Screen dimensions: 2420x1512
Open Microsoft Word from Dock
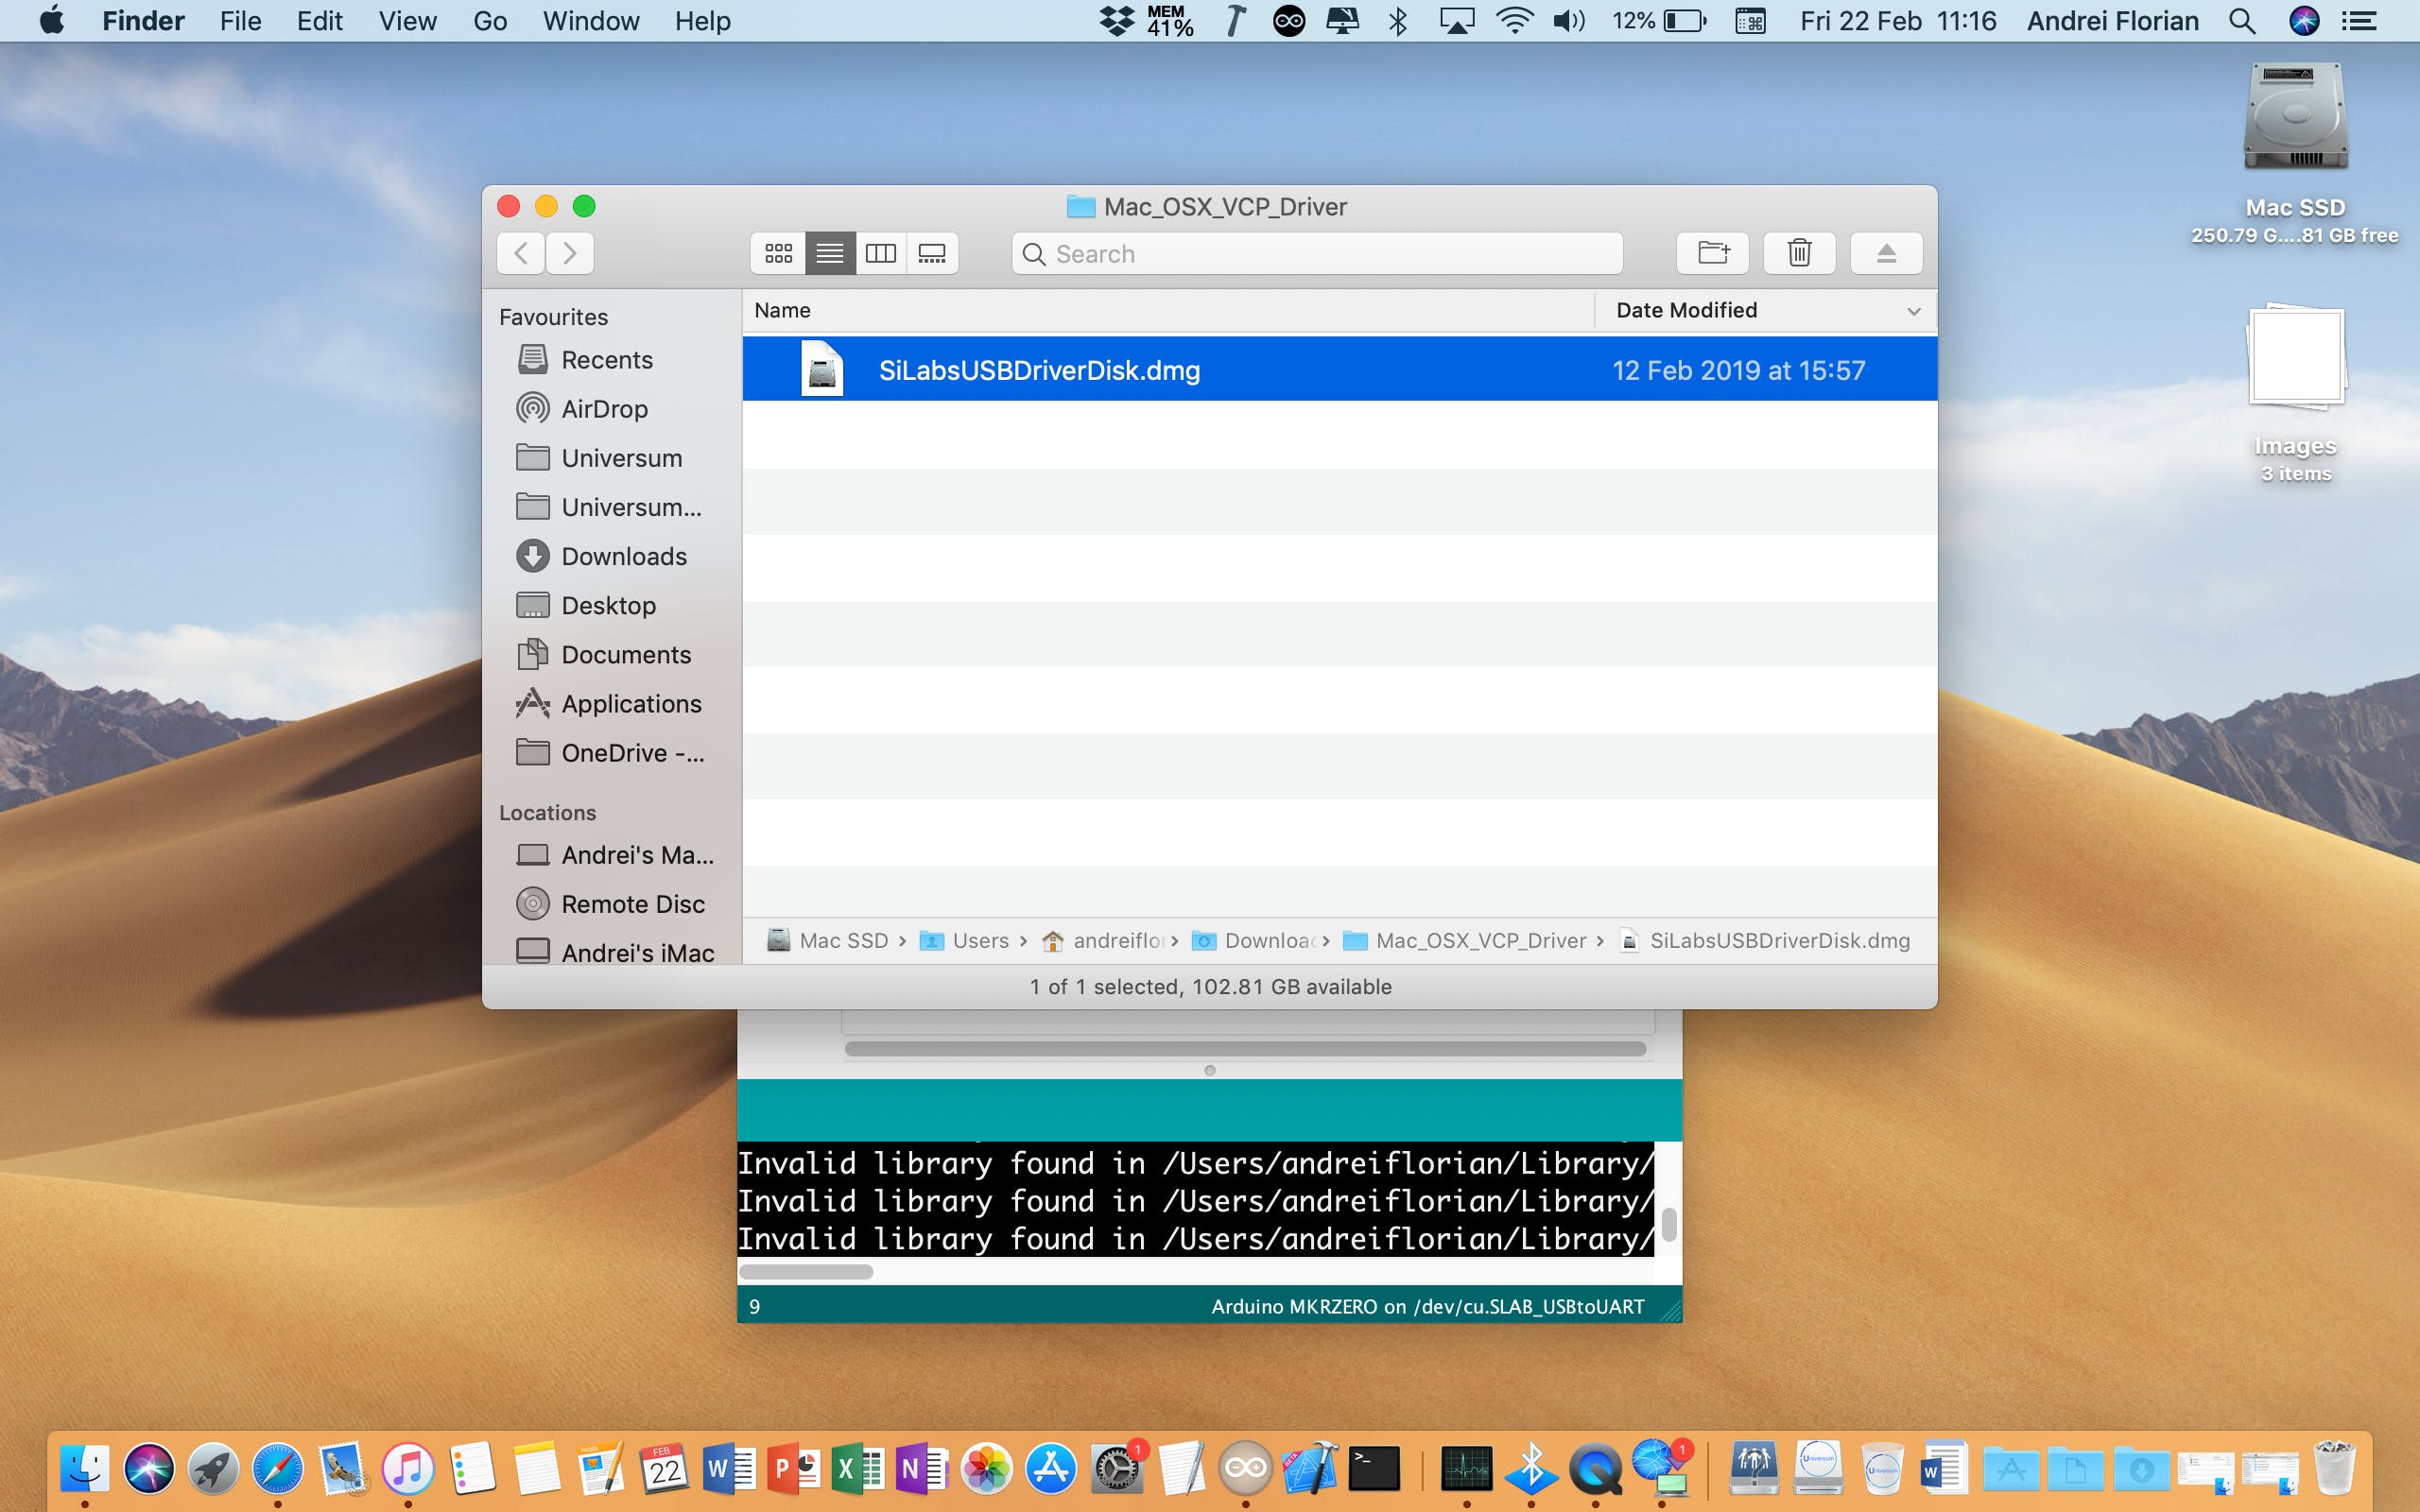729,1468
